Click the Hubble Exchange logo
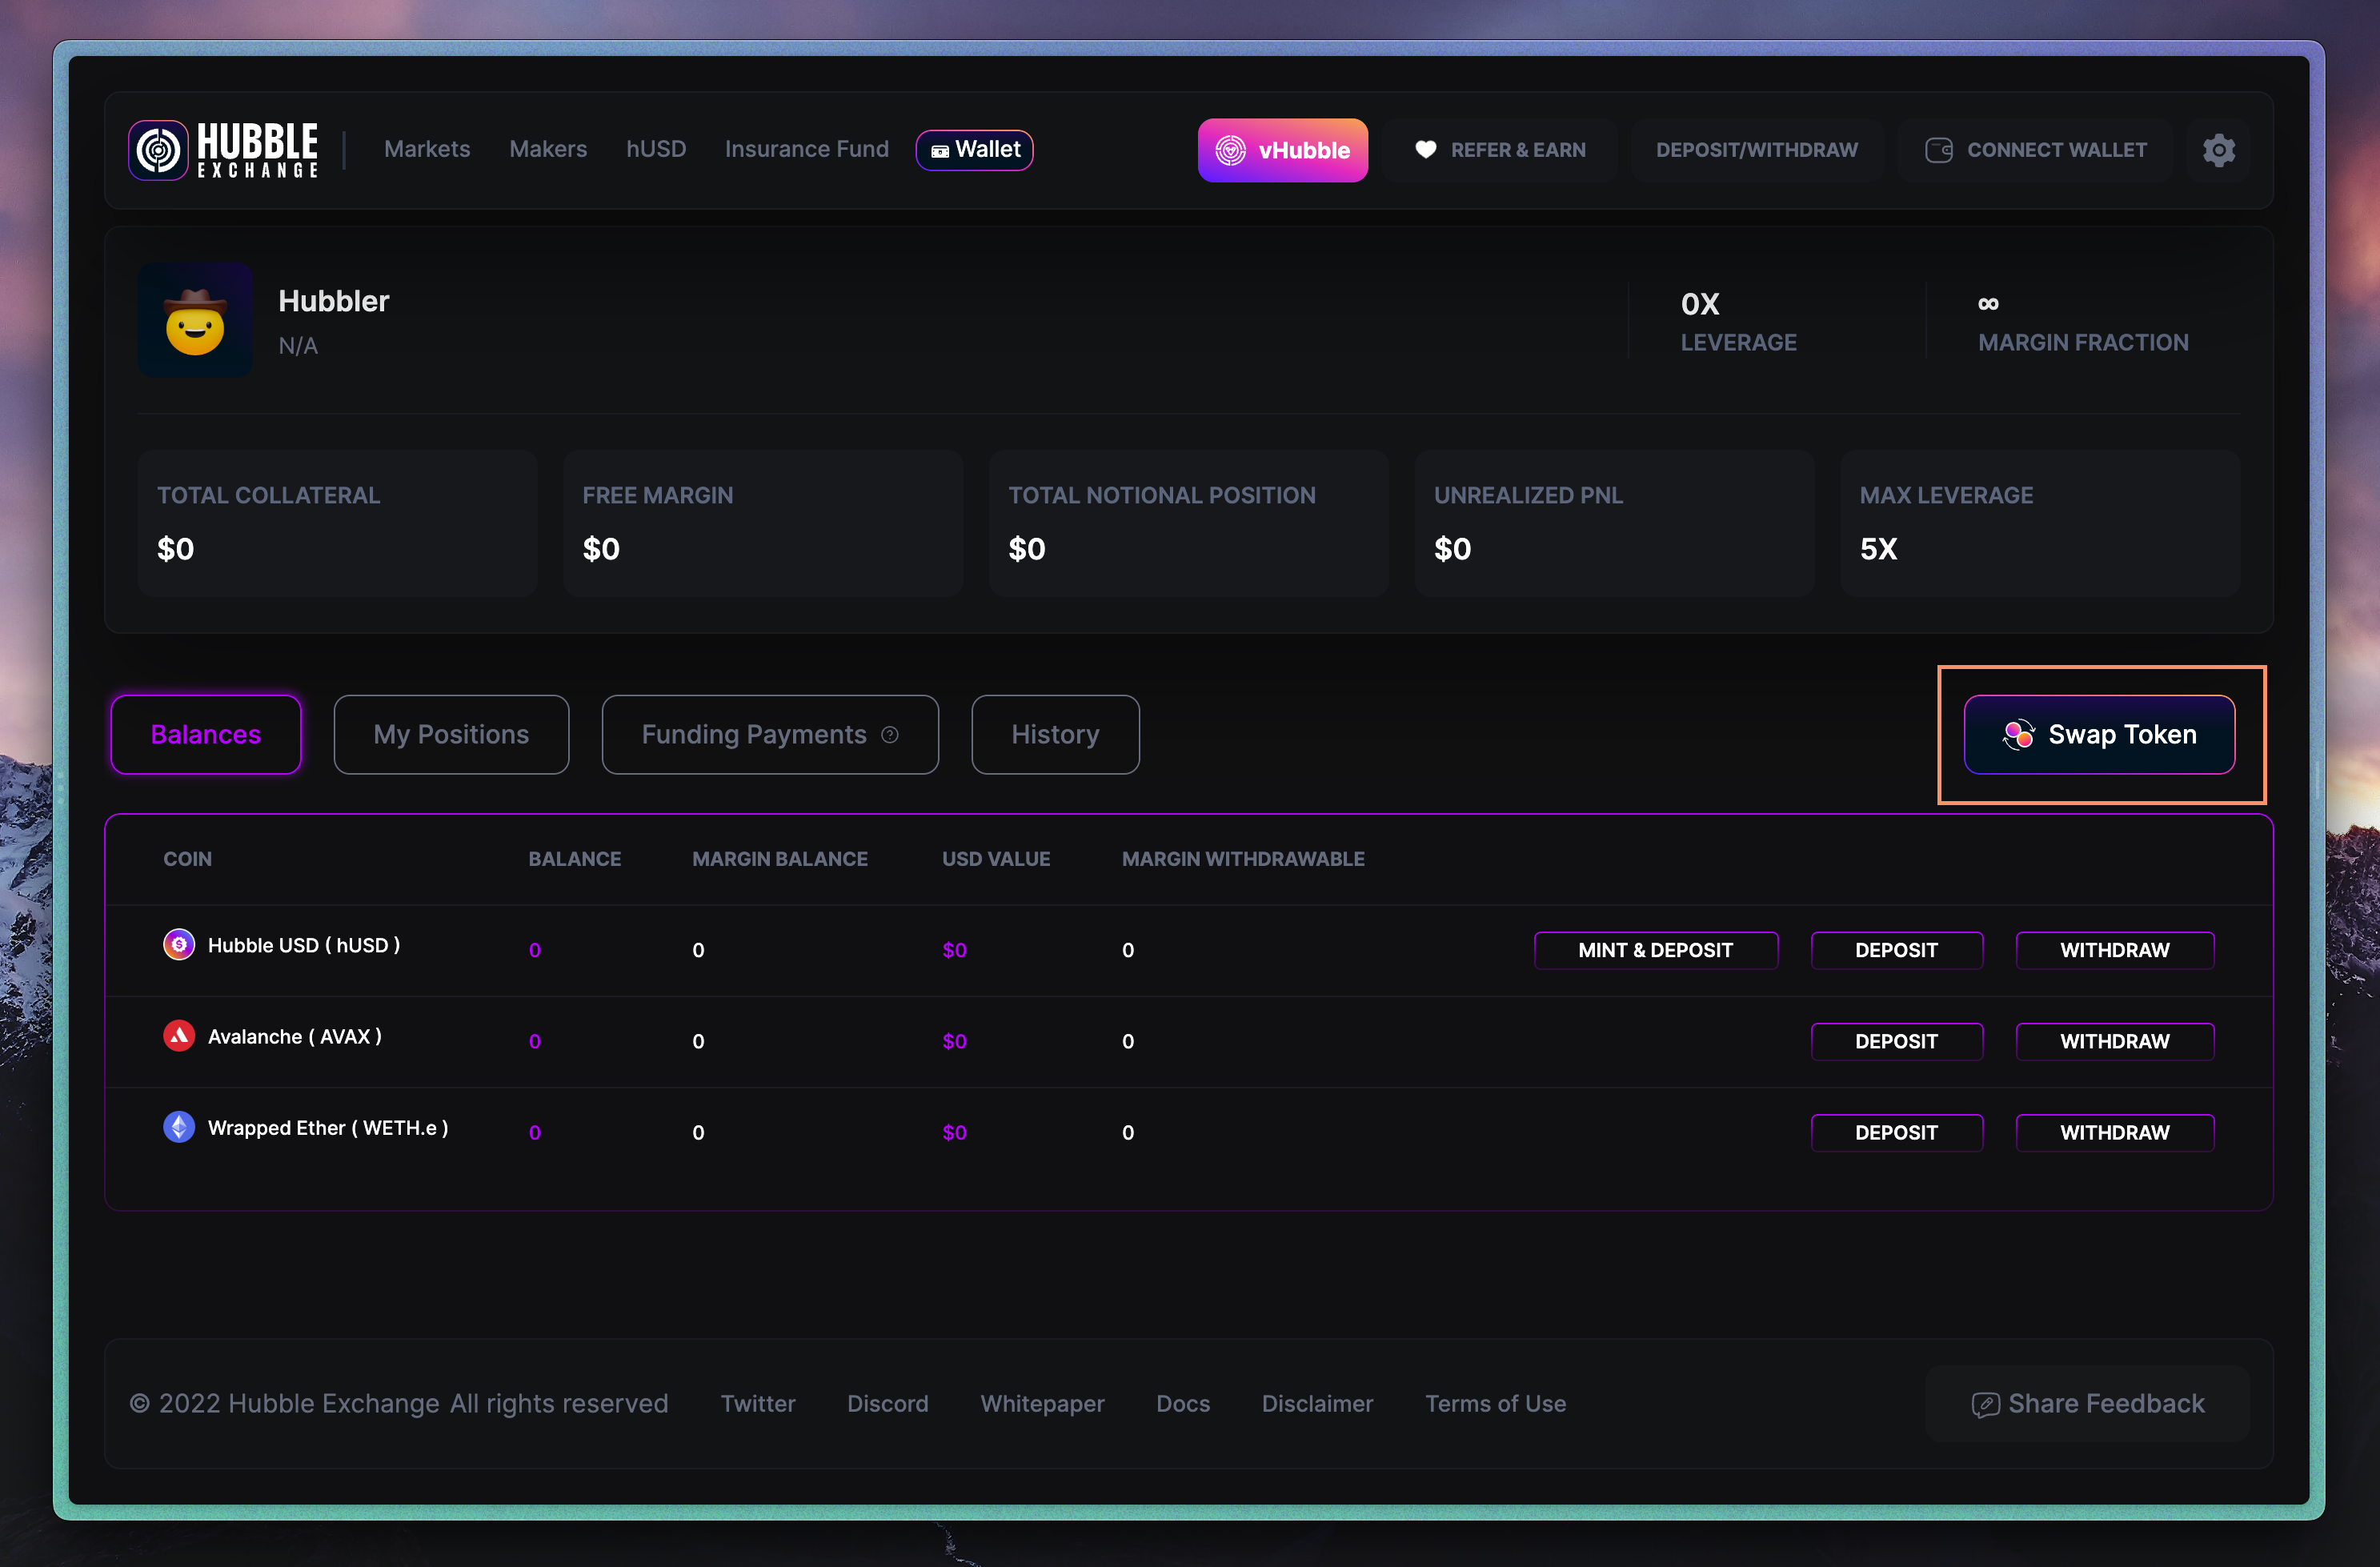 (223, 150)
